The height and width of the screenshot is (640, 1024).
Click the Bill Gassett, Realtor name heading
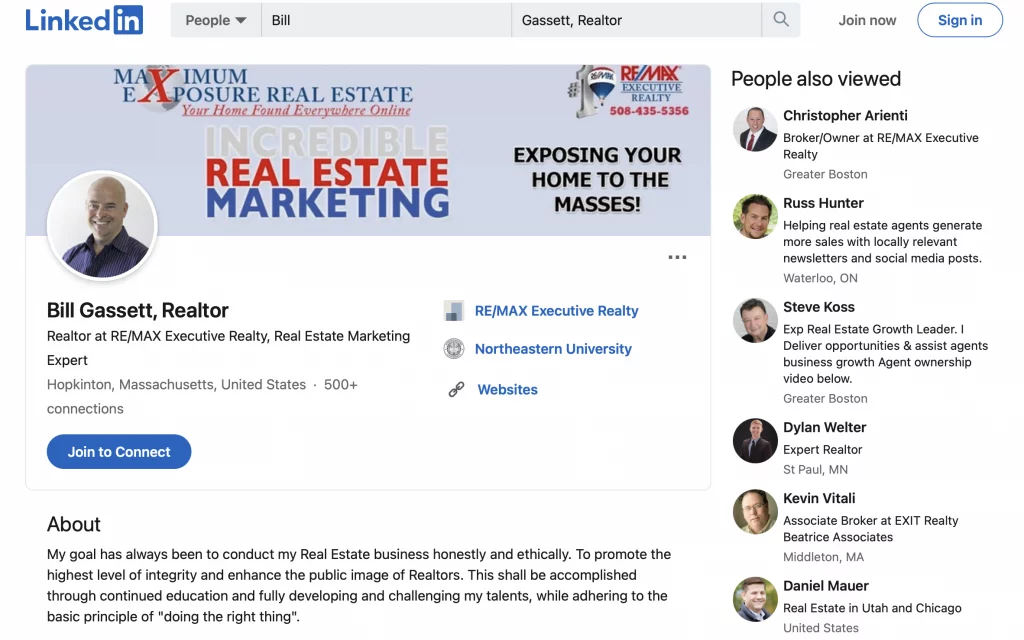[x=138, y=310]
